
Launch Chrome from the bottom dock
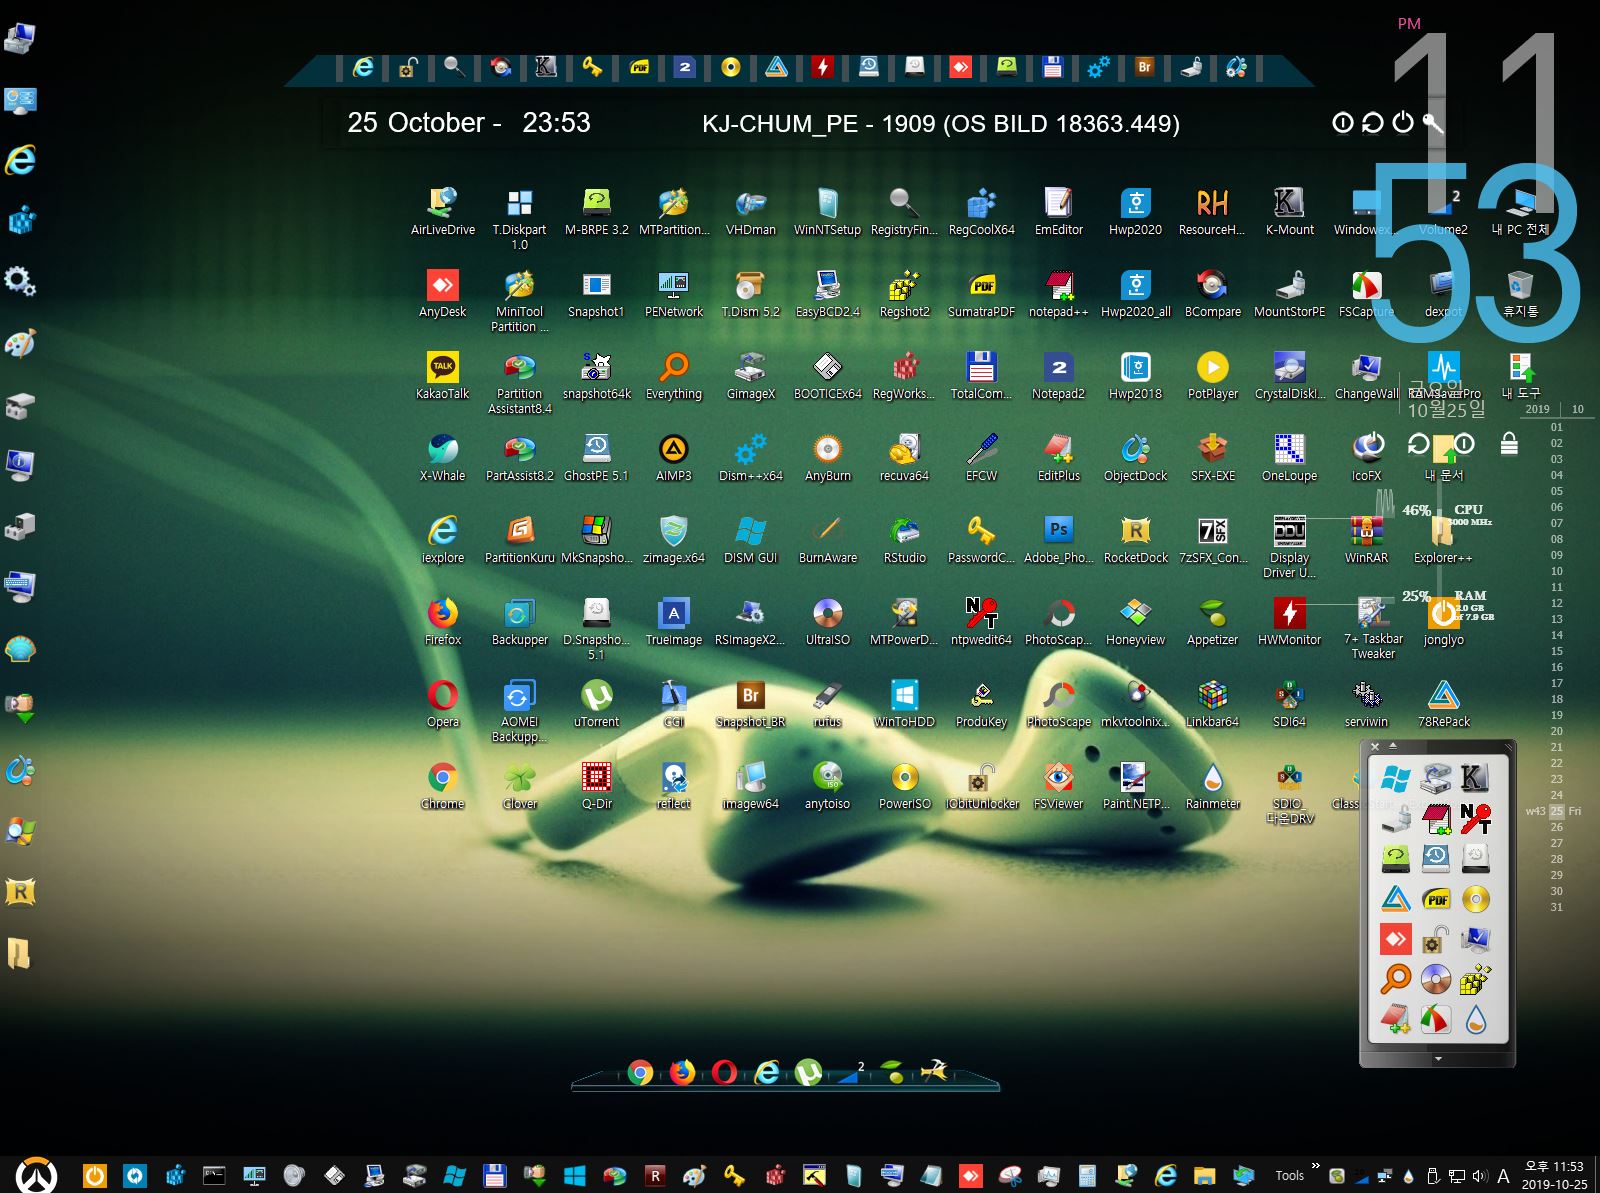640,1073
